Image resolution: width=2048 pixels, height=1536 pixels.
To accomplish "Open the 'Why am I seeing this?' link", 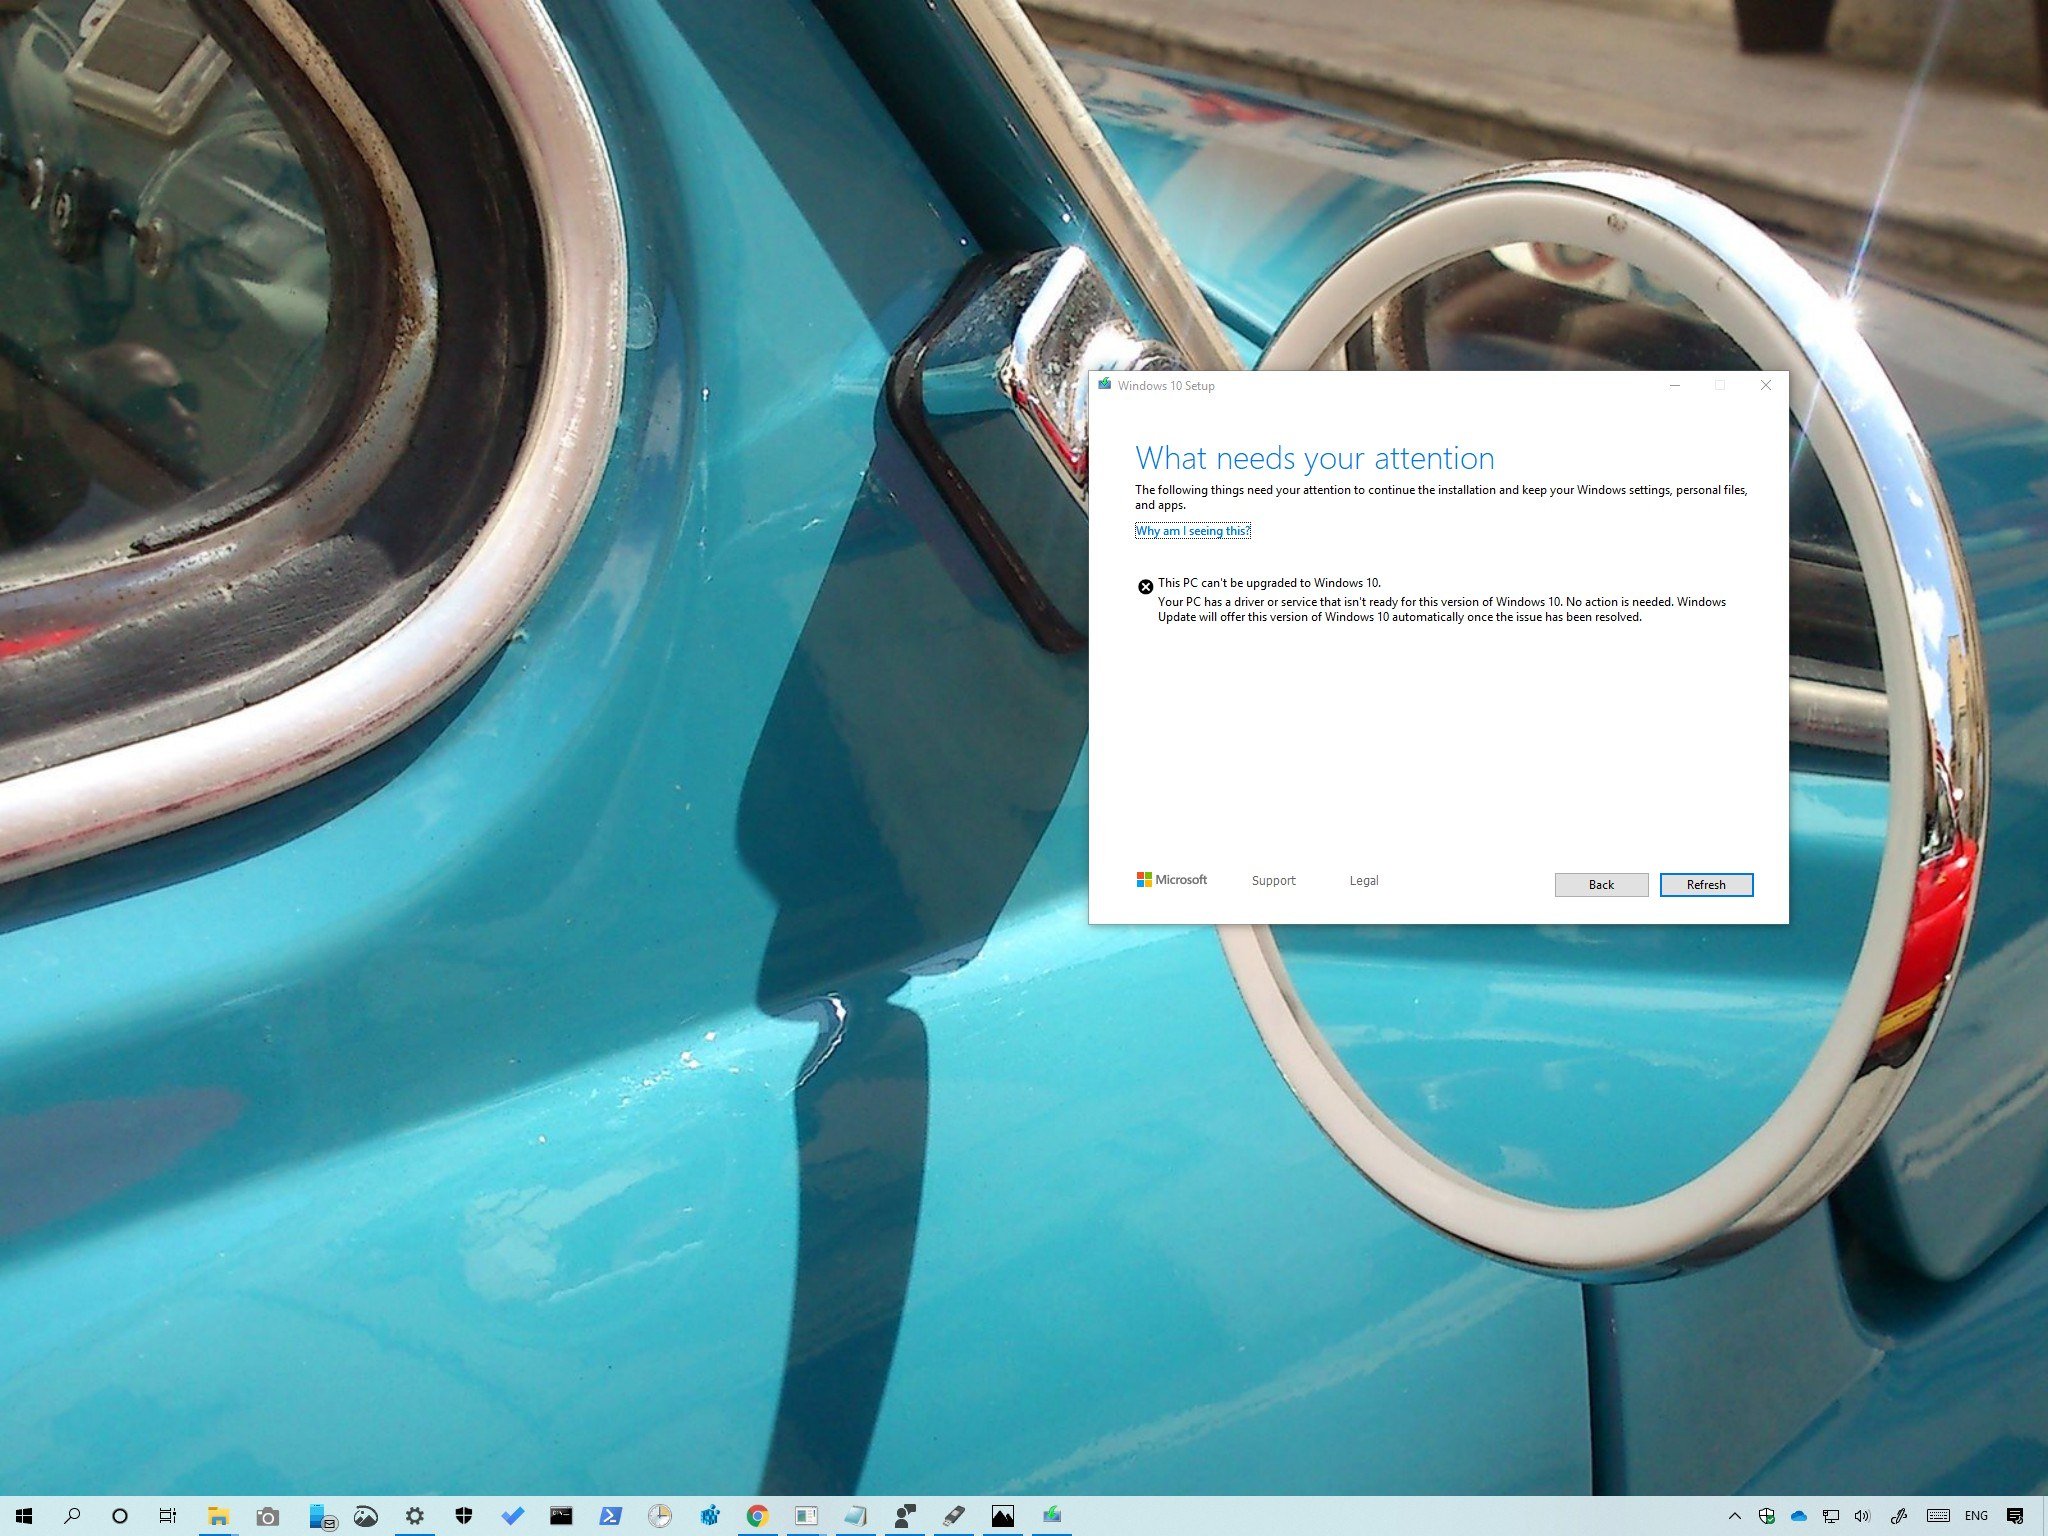I will point(1192,529).
